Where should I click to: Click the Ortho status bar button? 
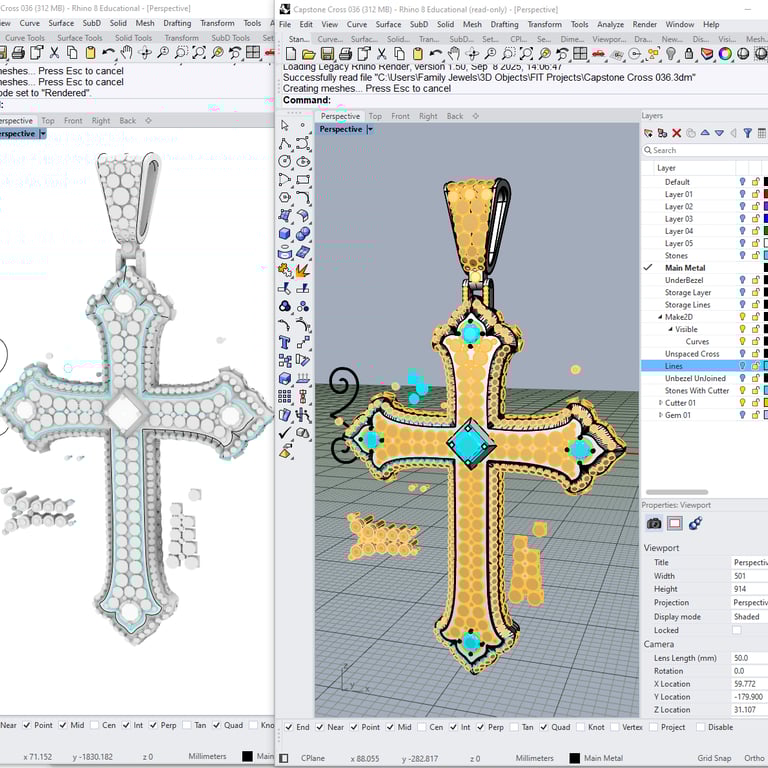pos(755,758)
